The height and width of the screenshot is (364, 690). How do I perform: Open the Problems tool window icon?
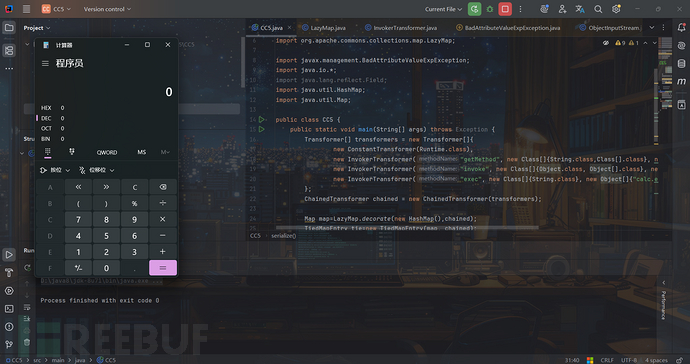click(9, 327)
